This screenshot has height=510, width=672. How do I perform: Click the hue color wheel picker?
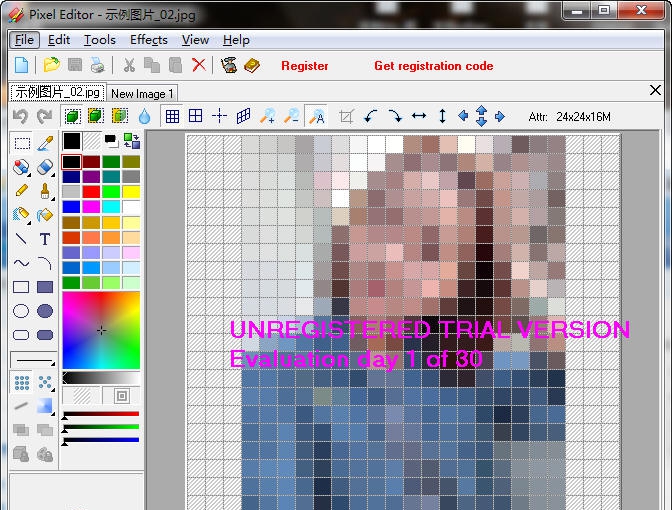click(x=101, y=330)
